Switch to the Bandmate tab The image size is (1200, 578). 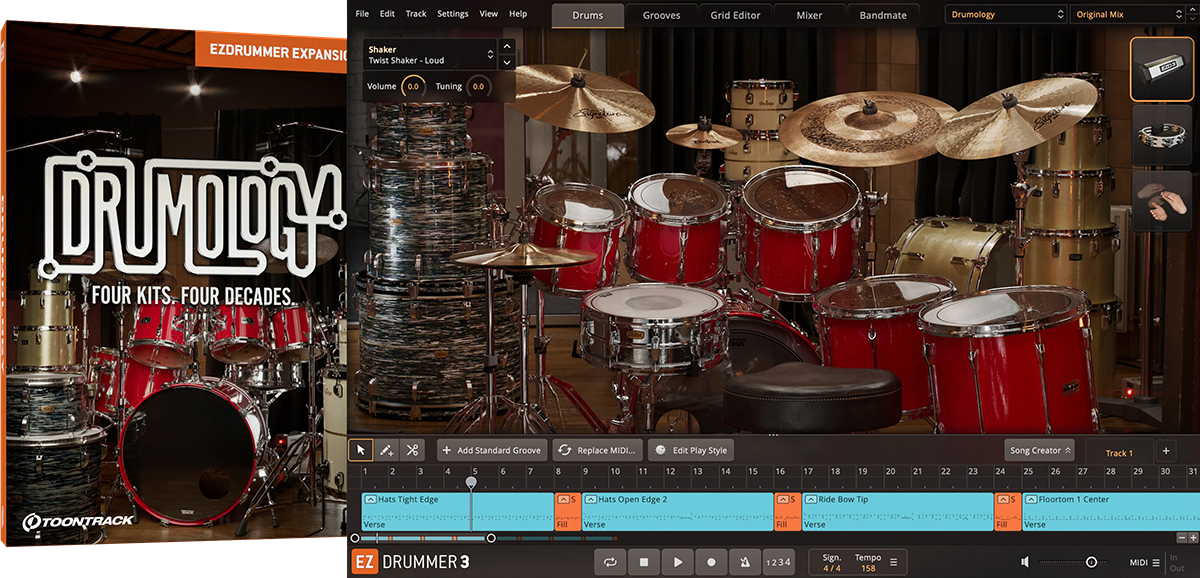point(883,15)
